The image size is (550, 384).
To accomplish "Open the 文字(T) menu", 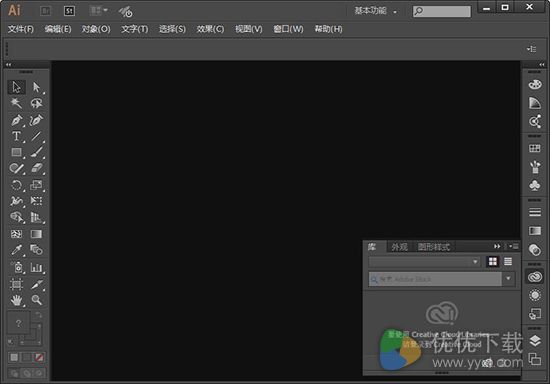I will click(135, 29).
